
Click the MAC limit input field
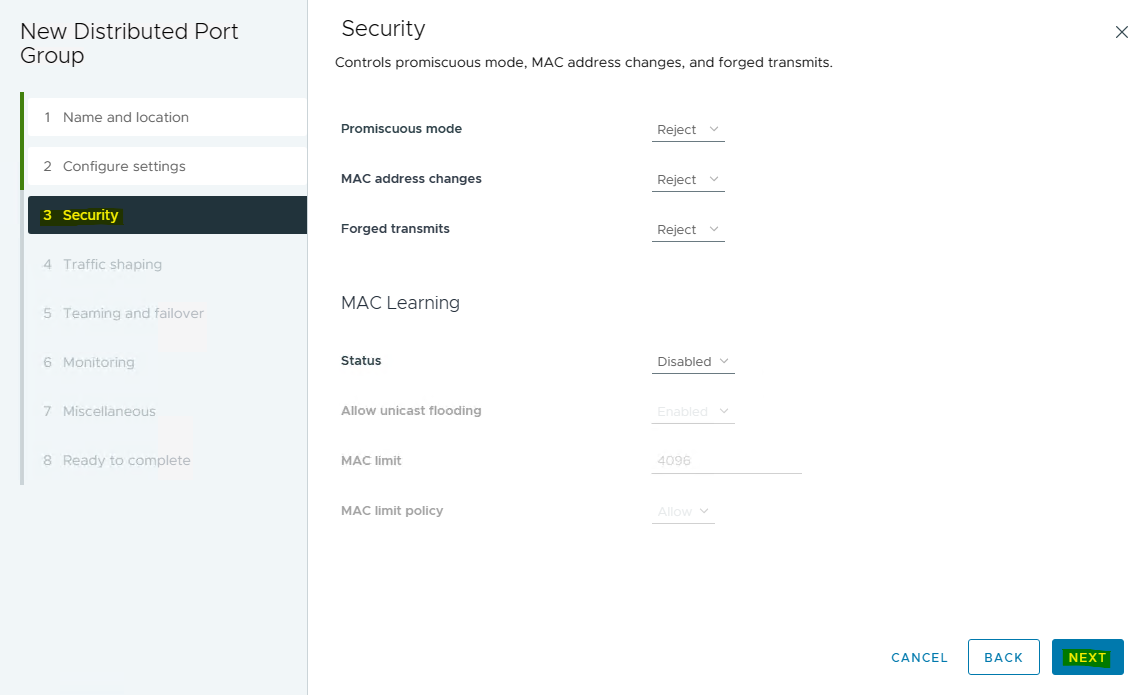point(727,461)
